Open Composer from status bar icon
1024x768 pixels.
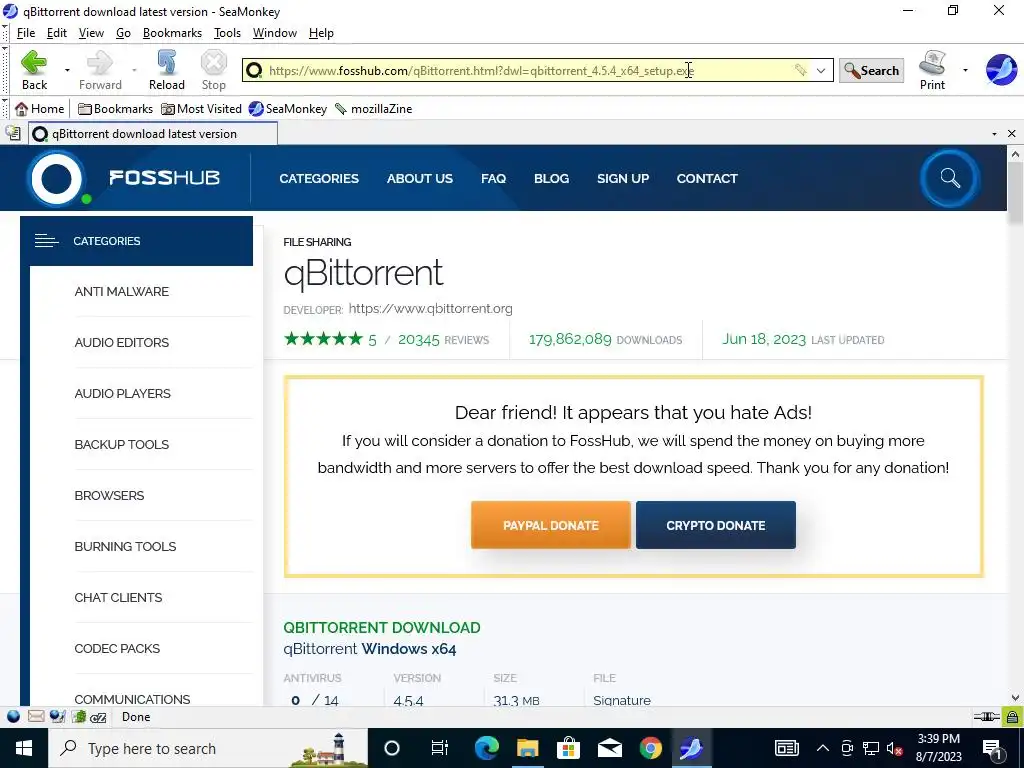coord(57,717)
